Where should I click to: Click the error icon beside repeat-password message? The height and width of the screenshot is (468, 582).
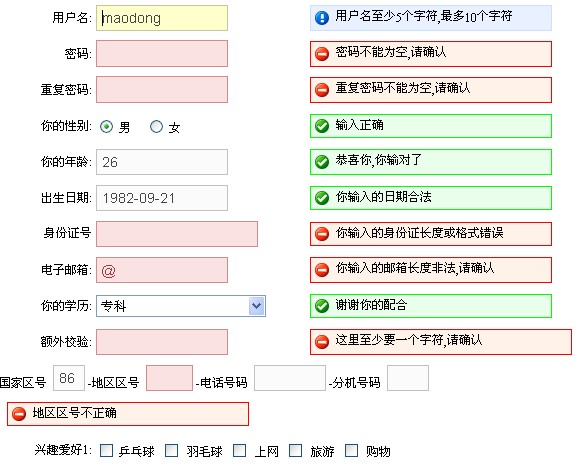(321, 89)
